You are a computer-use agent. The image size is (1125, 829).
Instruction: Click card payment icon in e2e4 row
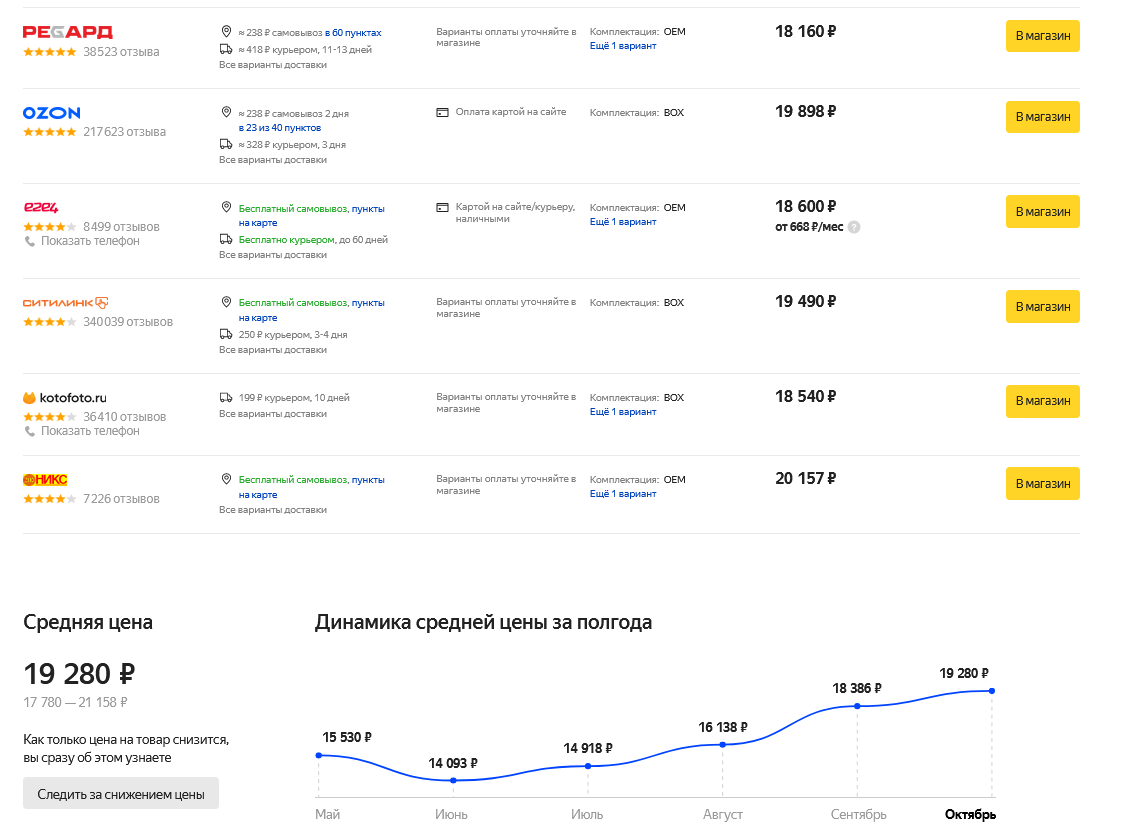point(443,207)
